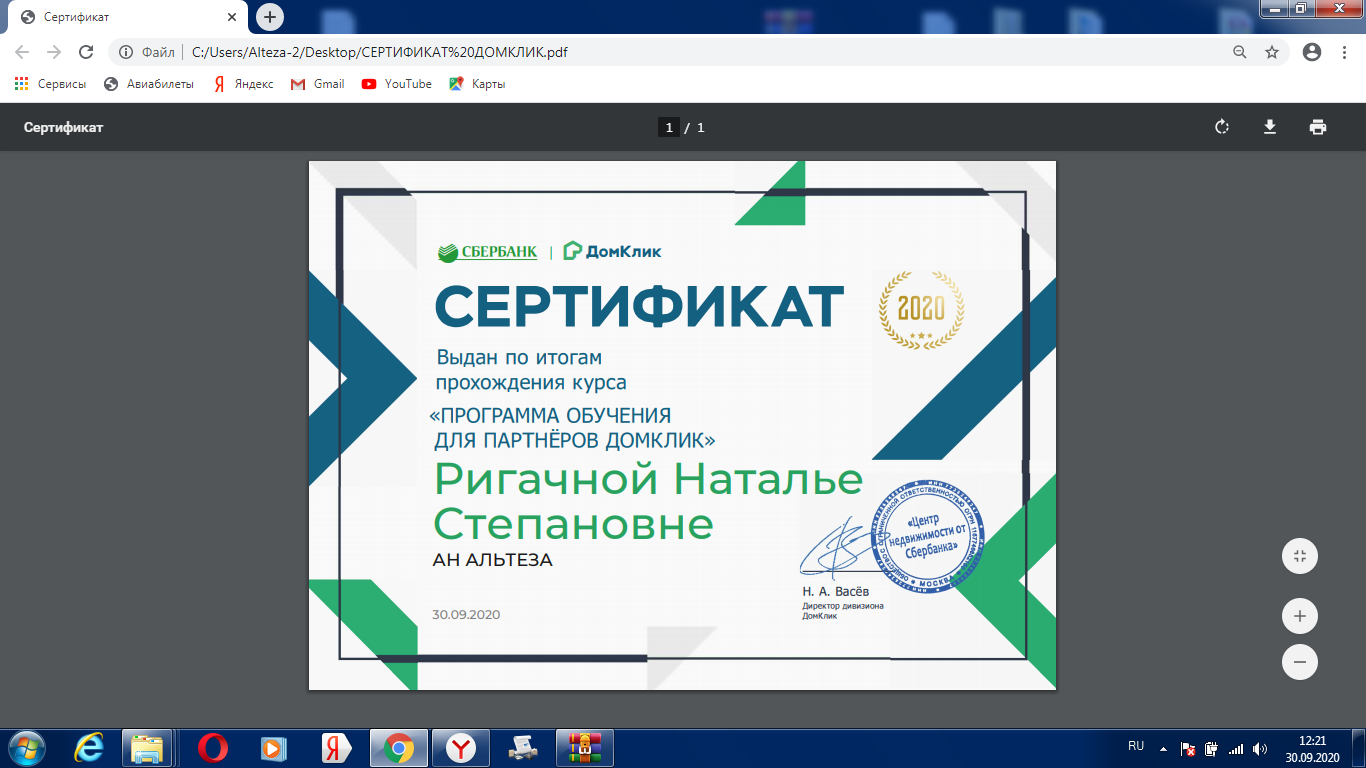Viewport: 1366px width, 768px height.
Task: Bookmark this page with the star icon
Action: pyautogui.click(x=1272, y=52)
